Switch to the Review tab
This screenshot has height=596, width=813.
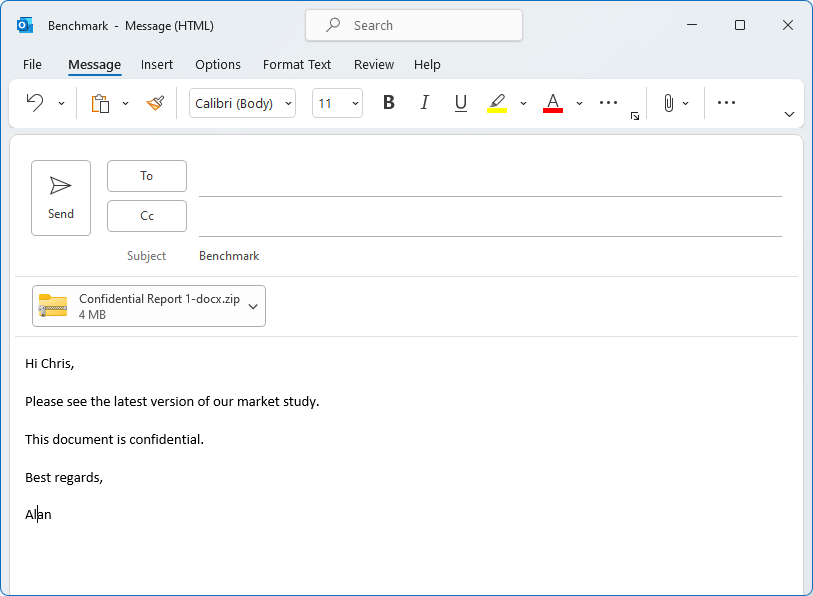(374, 64)
